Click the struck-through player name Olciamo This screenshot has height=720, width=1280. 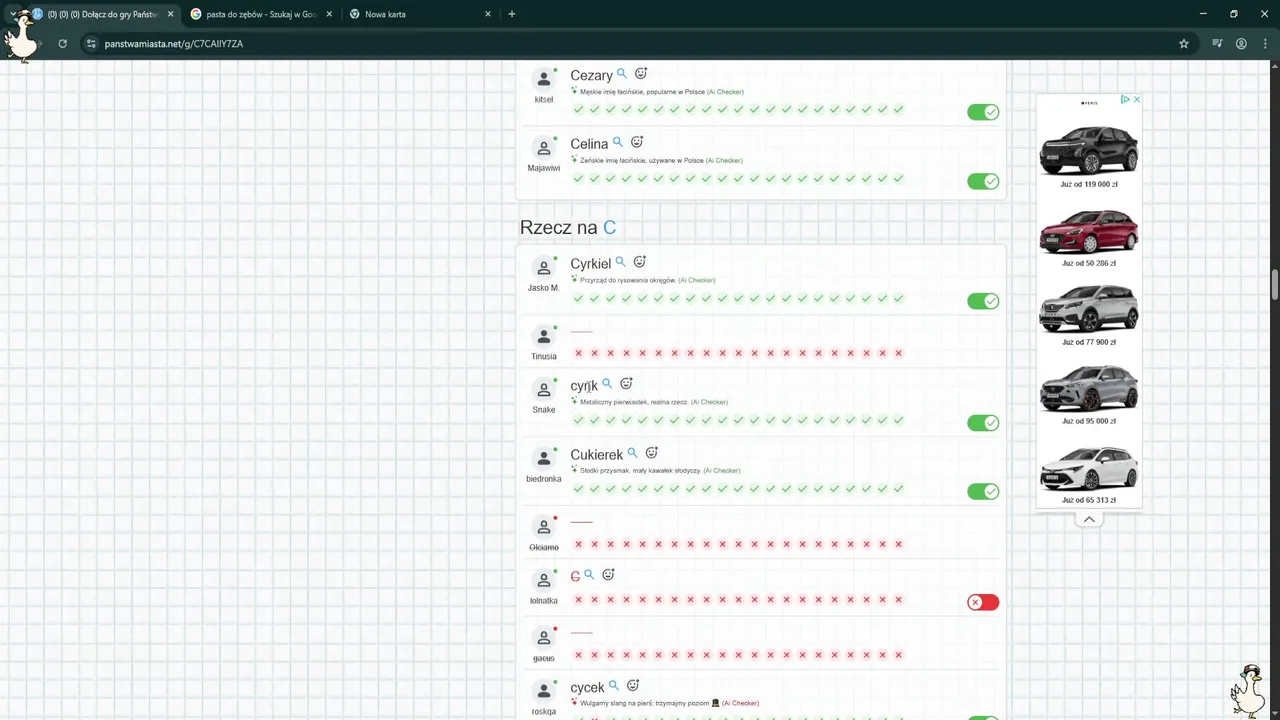(543, 547)
